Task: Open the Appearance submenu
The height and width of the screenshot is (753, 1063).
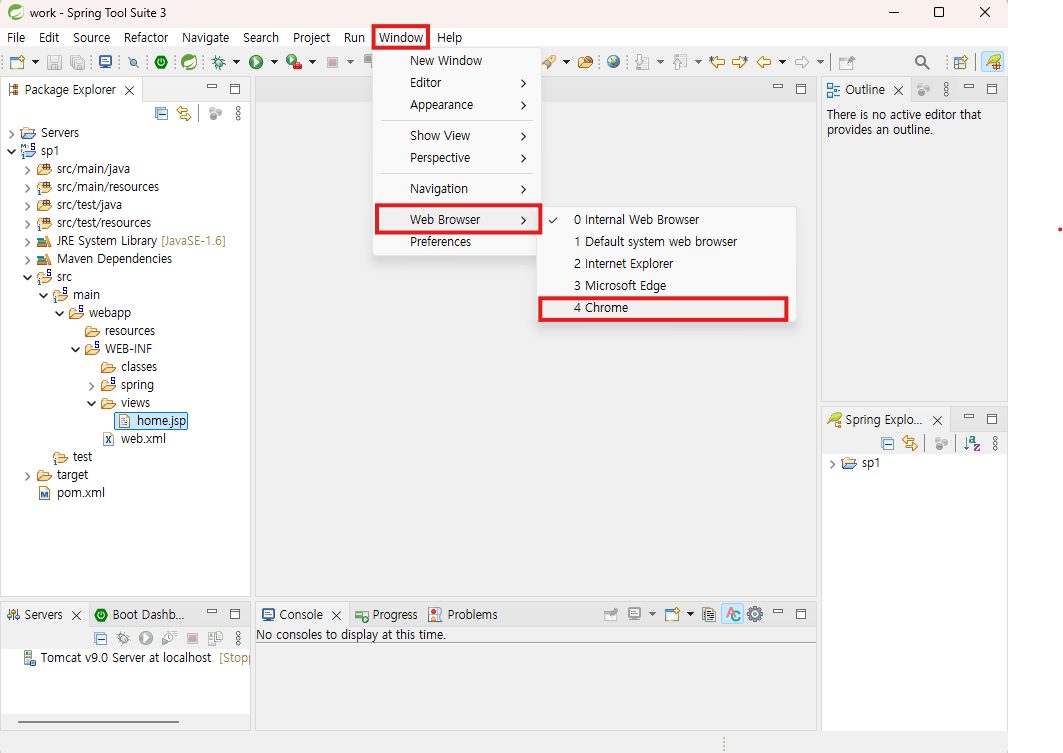Action: pyautogui.click(x=457, y=105)
